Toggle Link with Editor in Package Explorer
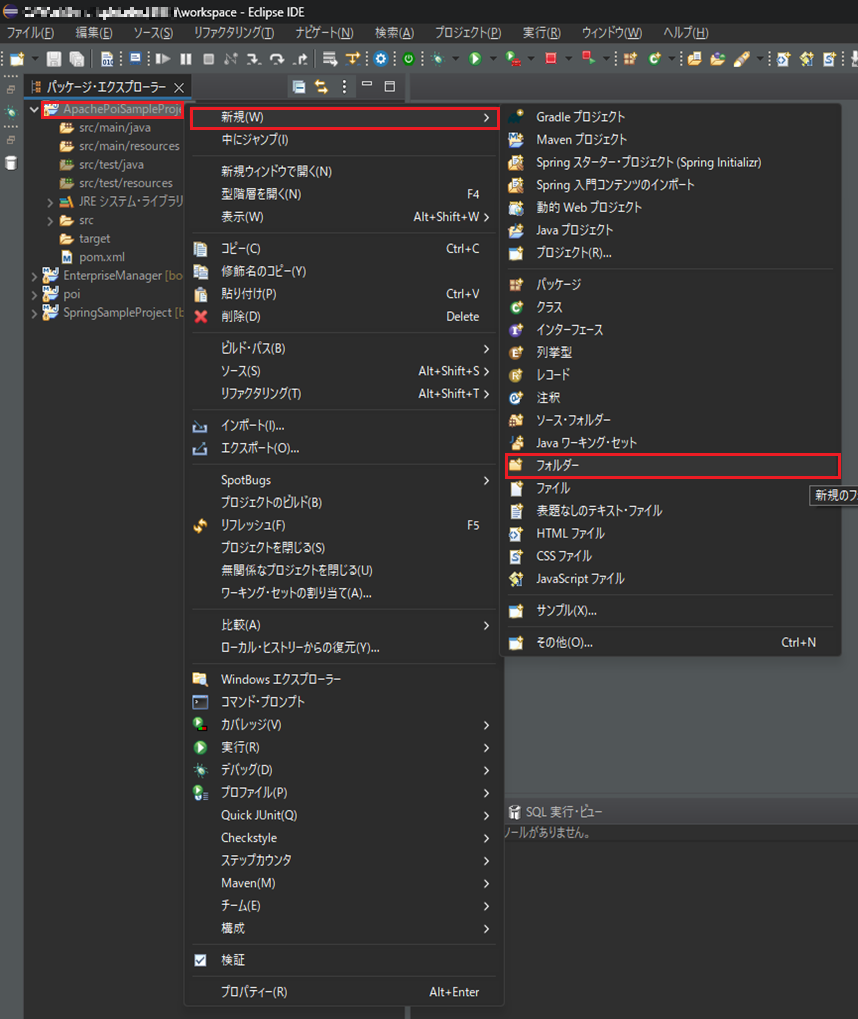The image size is (858, 1019). pos(321,86)
